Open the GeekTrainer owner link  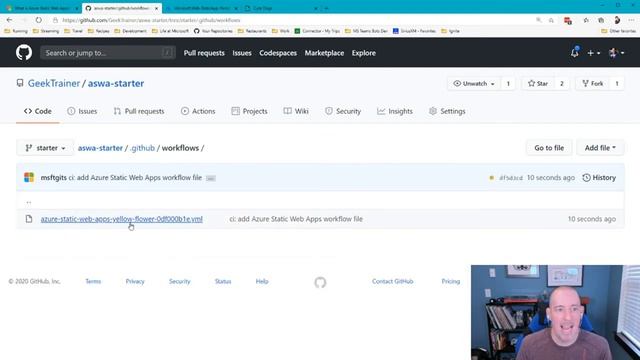pos(54,83)
